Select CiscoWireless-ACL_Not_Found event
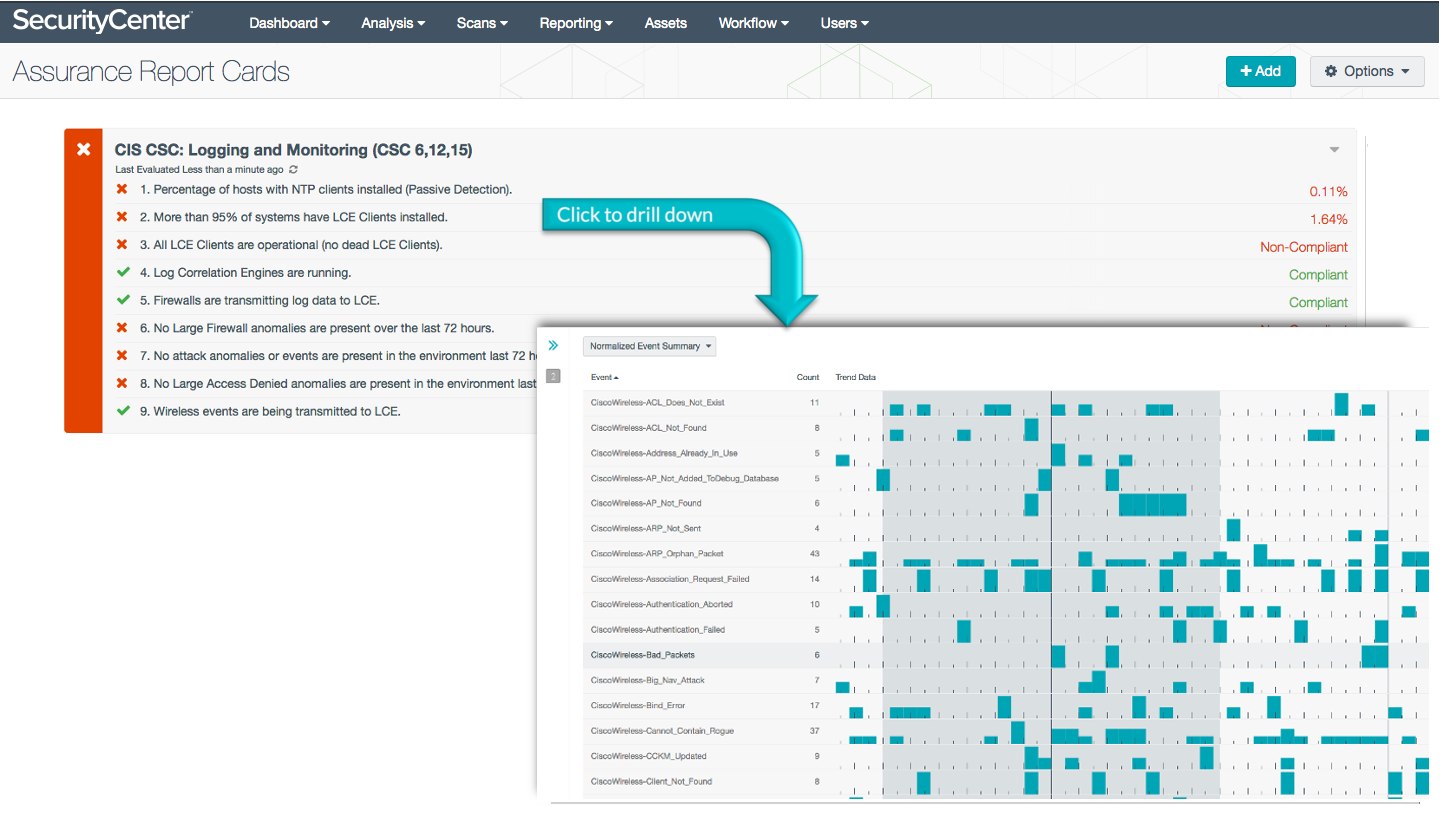Image resolution: width=1440 pixels, height=820 pixels. [649, 428]
